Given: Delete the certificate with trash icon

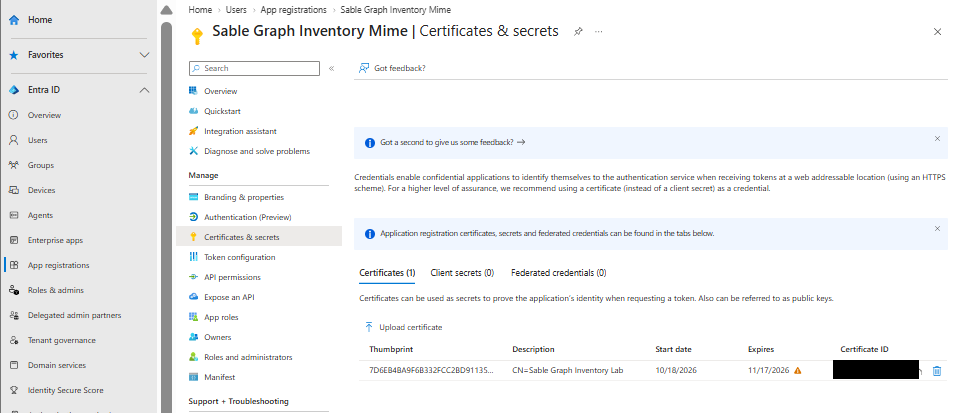Looking at the screenshot, I should tap(937, 370).
